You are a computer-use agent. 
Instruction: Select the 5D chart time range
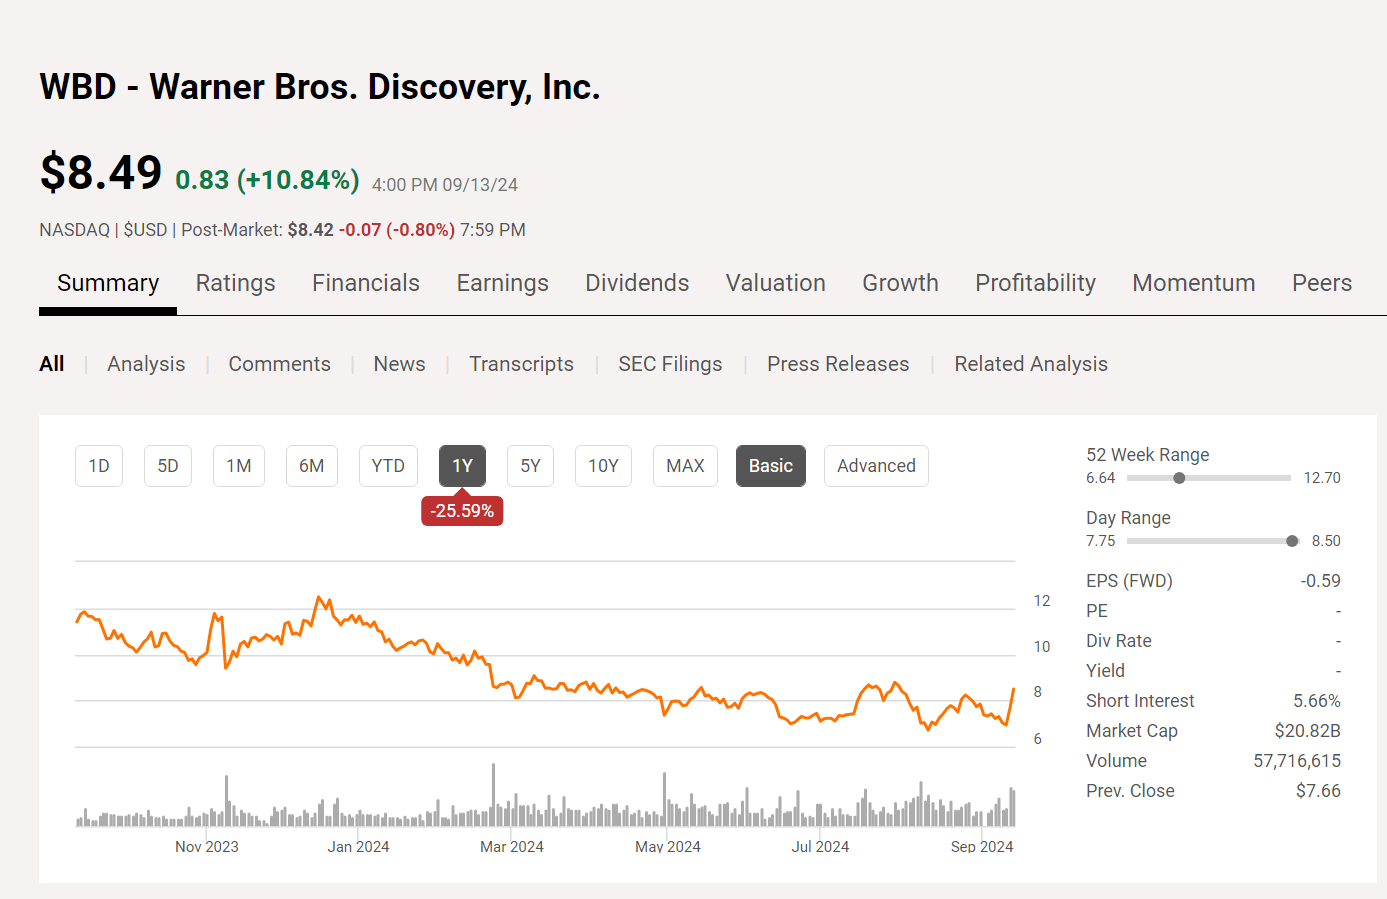[167, 465]
